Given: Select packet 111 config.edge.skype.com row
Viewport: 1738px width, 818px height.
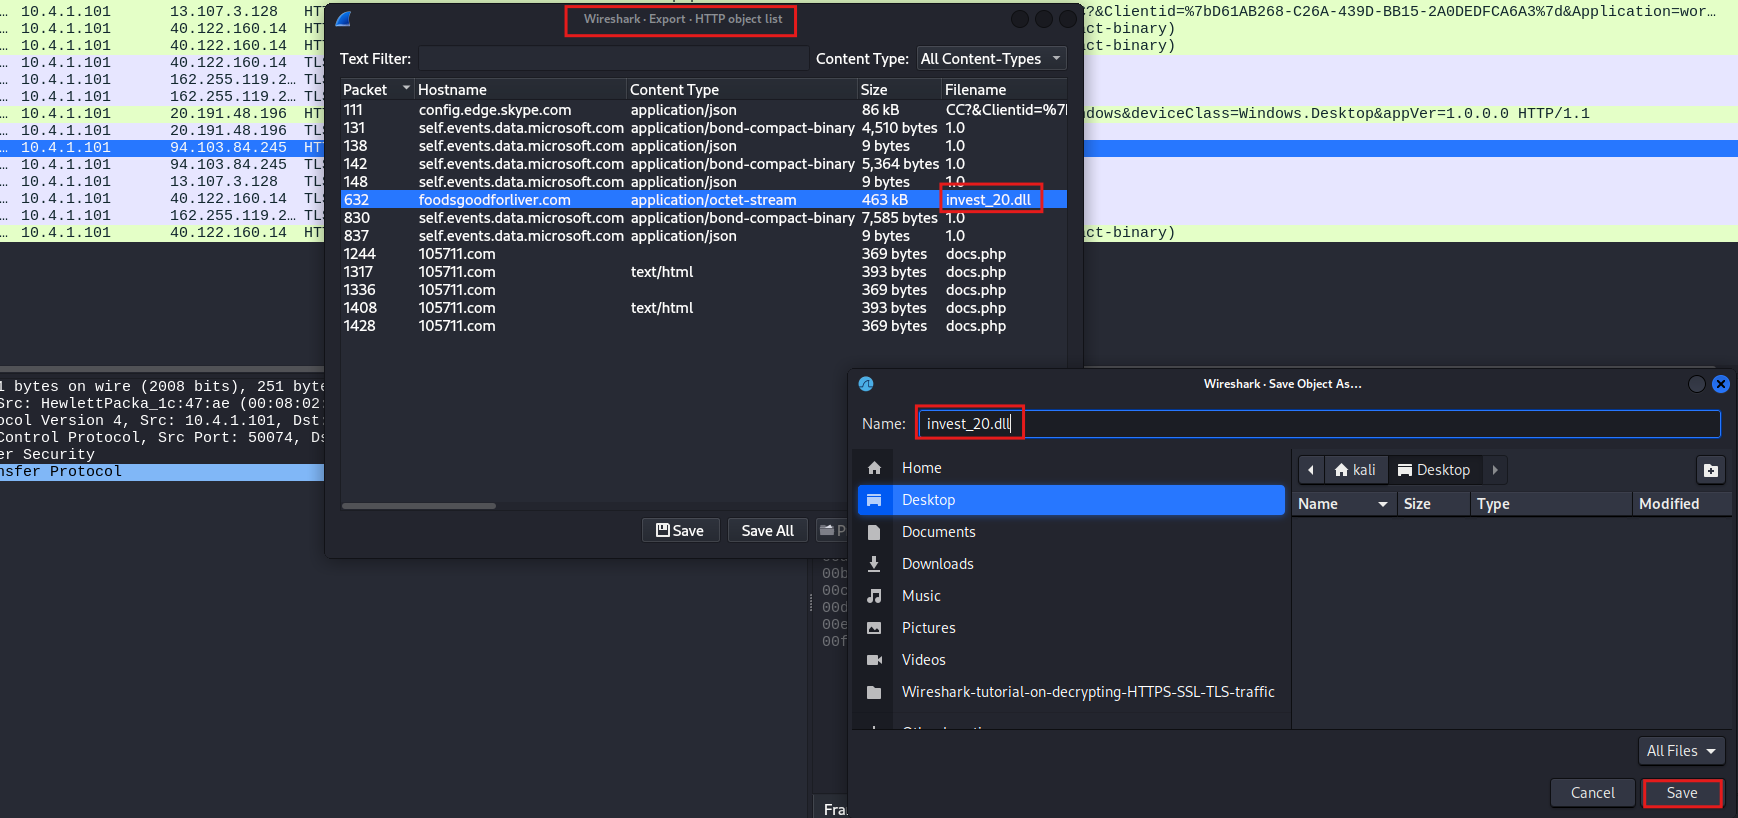Looking at the screenshot, I should 704,110.
